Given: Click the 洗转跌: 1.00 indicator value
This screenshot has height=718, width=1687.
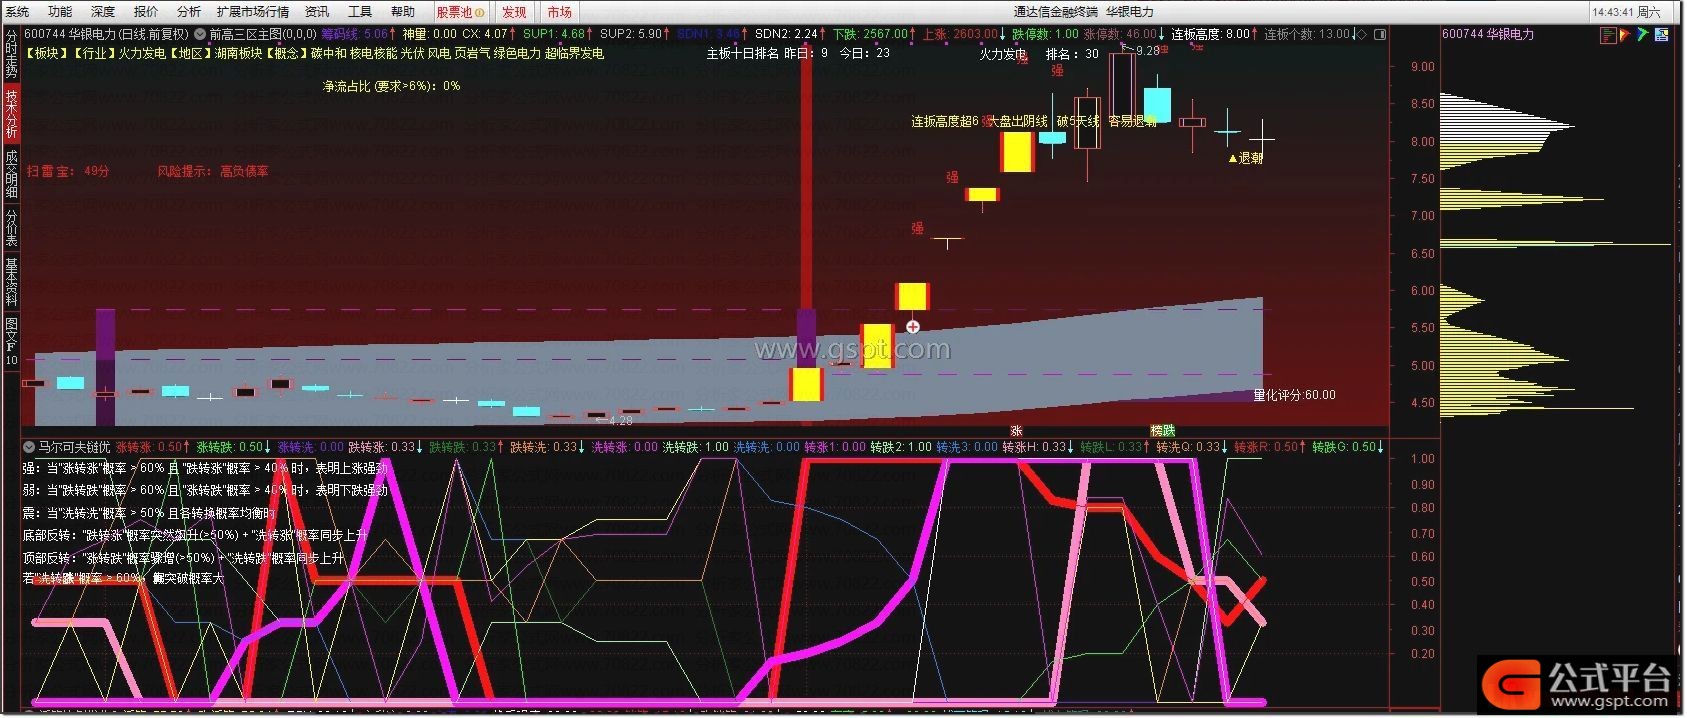Looking at the screenshot, I should (696, 447).
